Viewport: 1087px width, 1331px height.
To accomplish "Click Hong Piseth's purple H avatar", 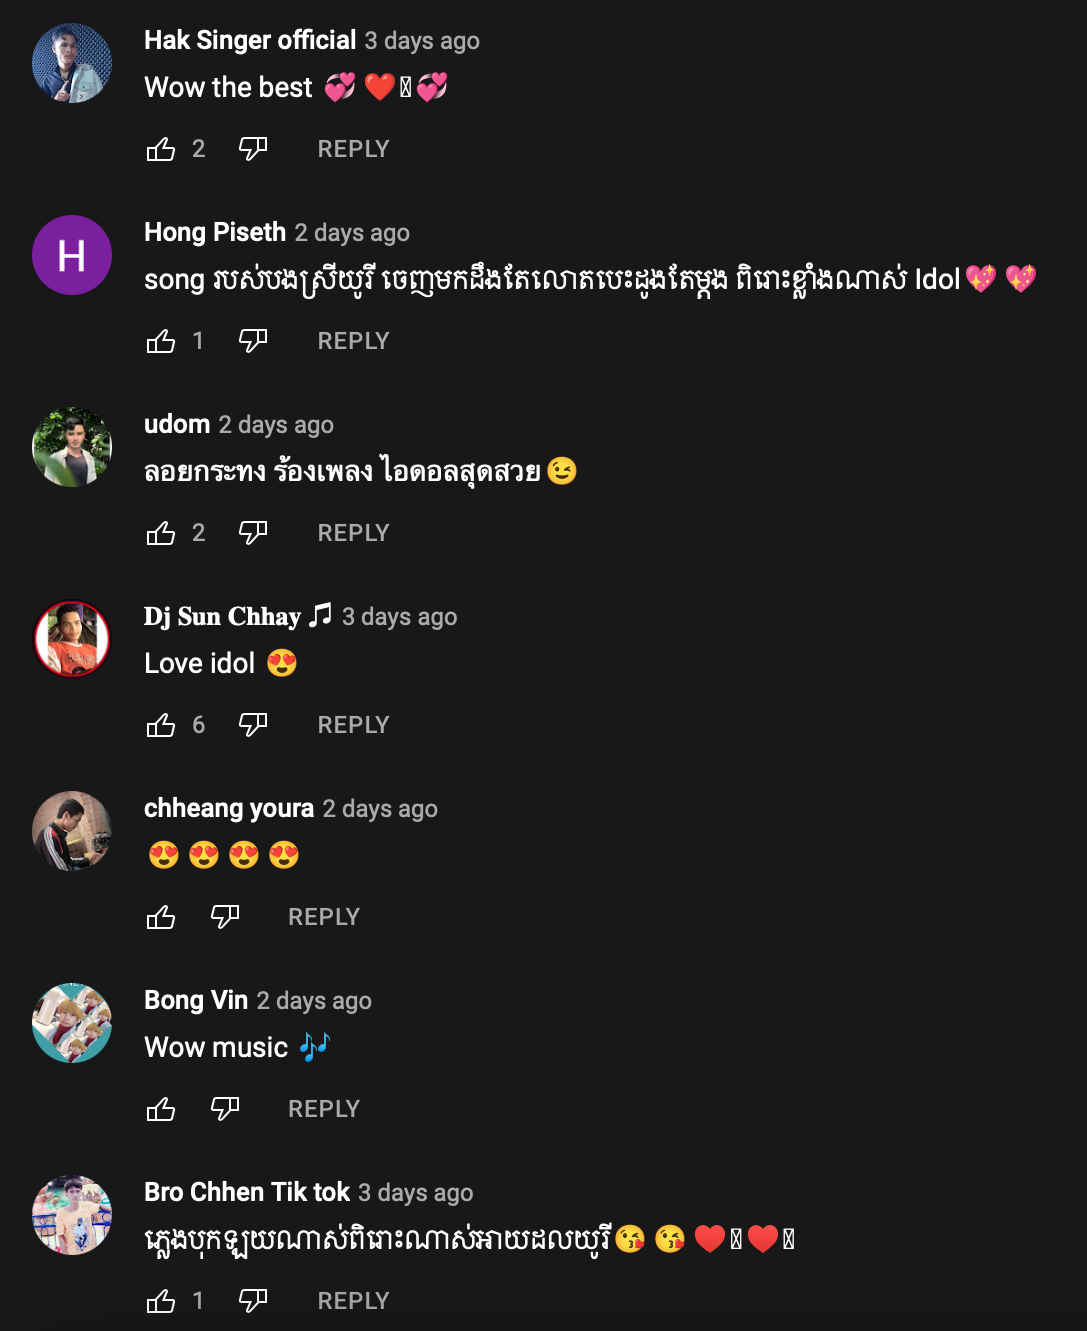I will click(72, 255).
